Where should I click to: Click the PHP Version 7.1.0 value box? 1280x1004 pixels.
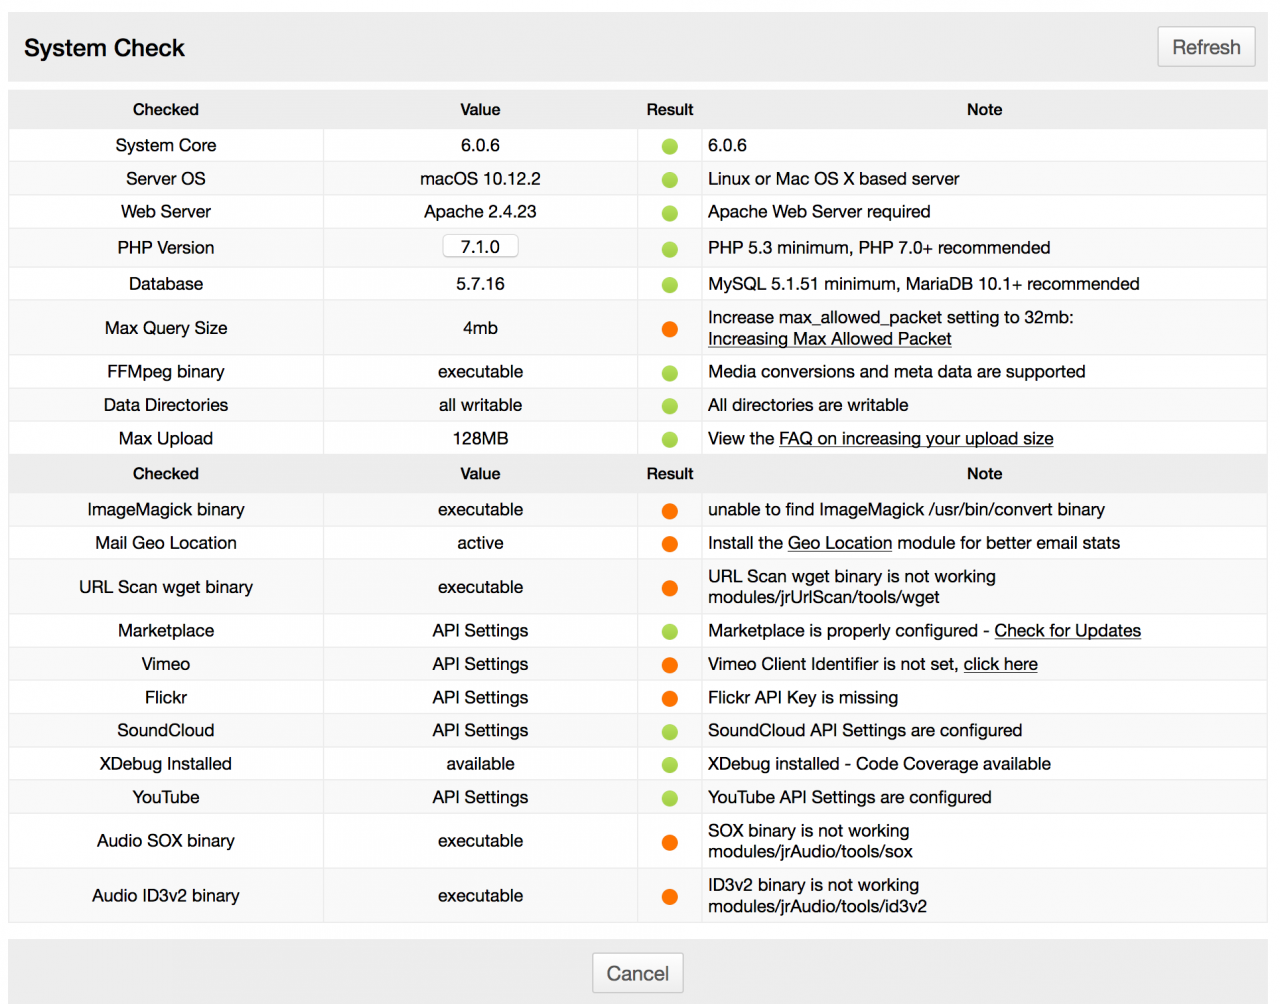coord(480,247)
